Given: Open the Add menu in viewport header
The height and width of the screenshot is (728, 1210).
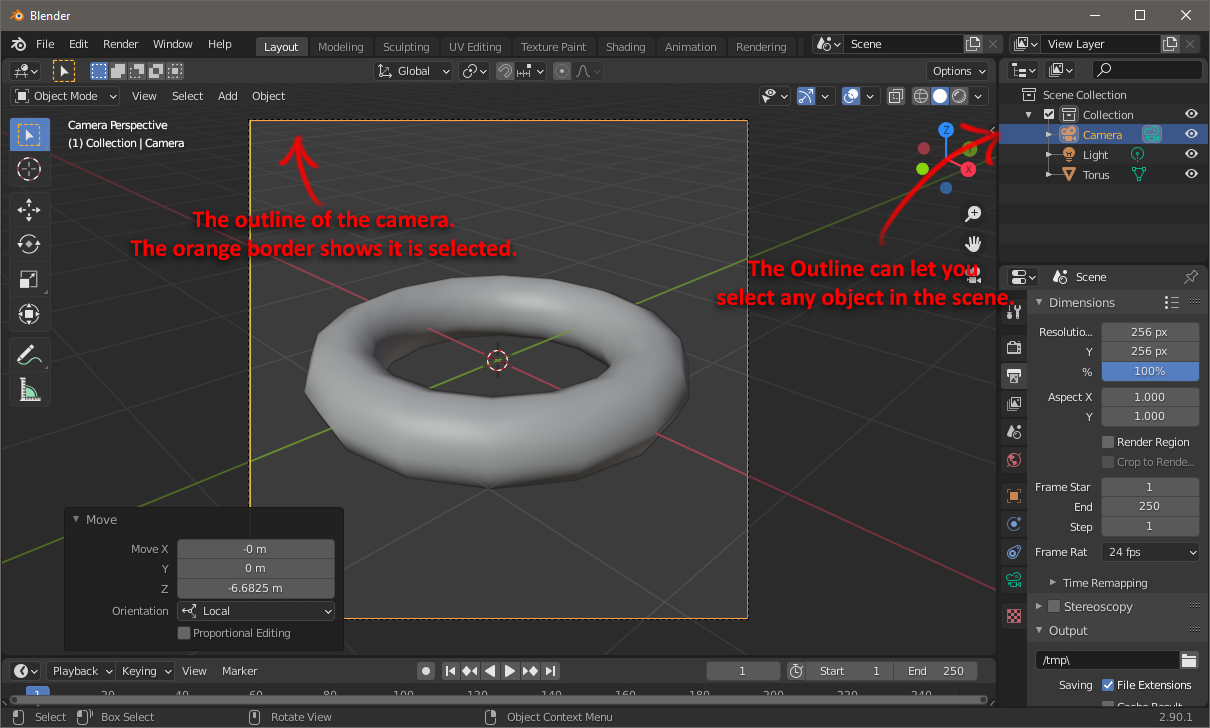Looking at the screenshot, I should 228,96.
